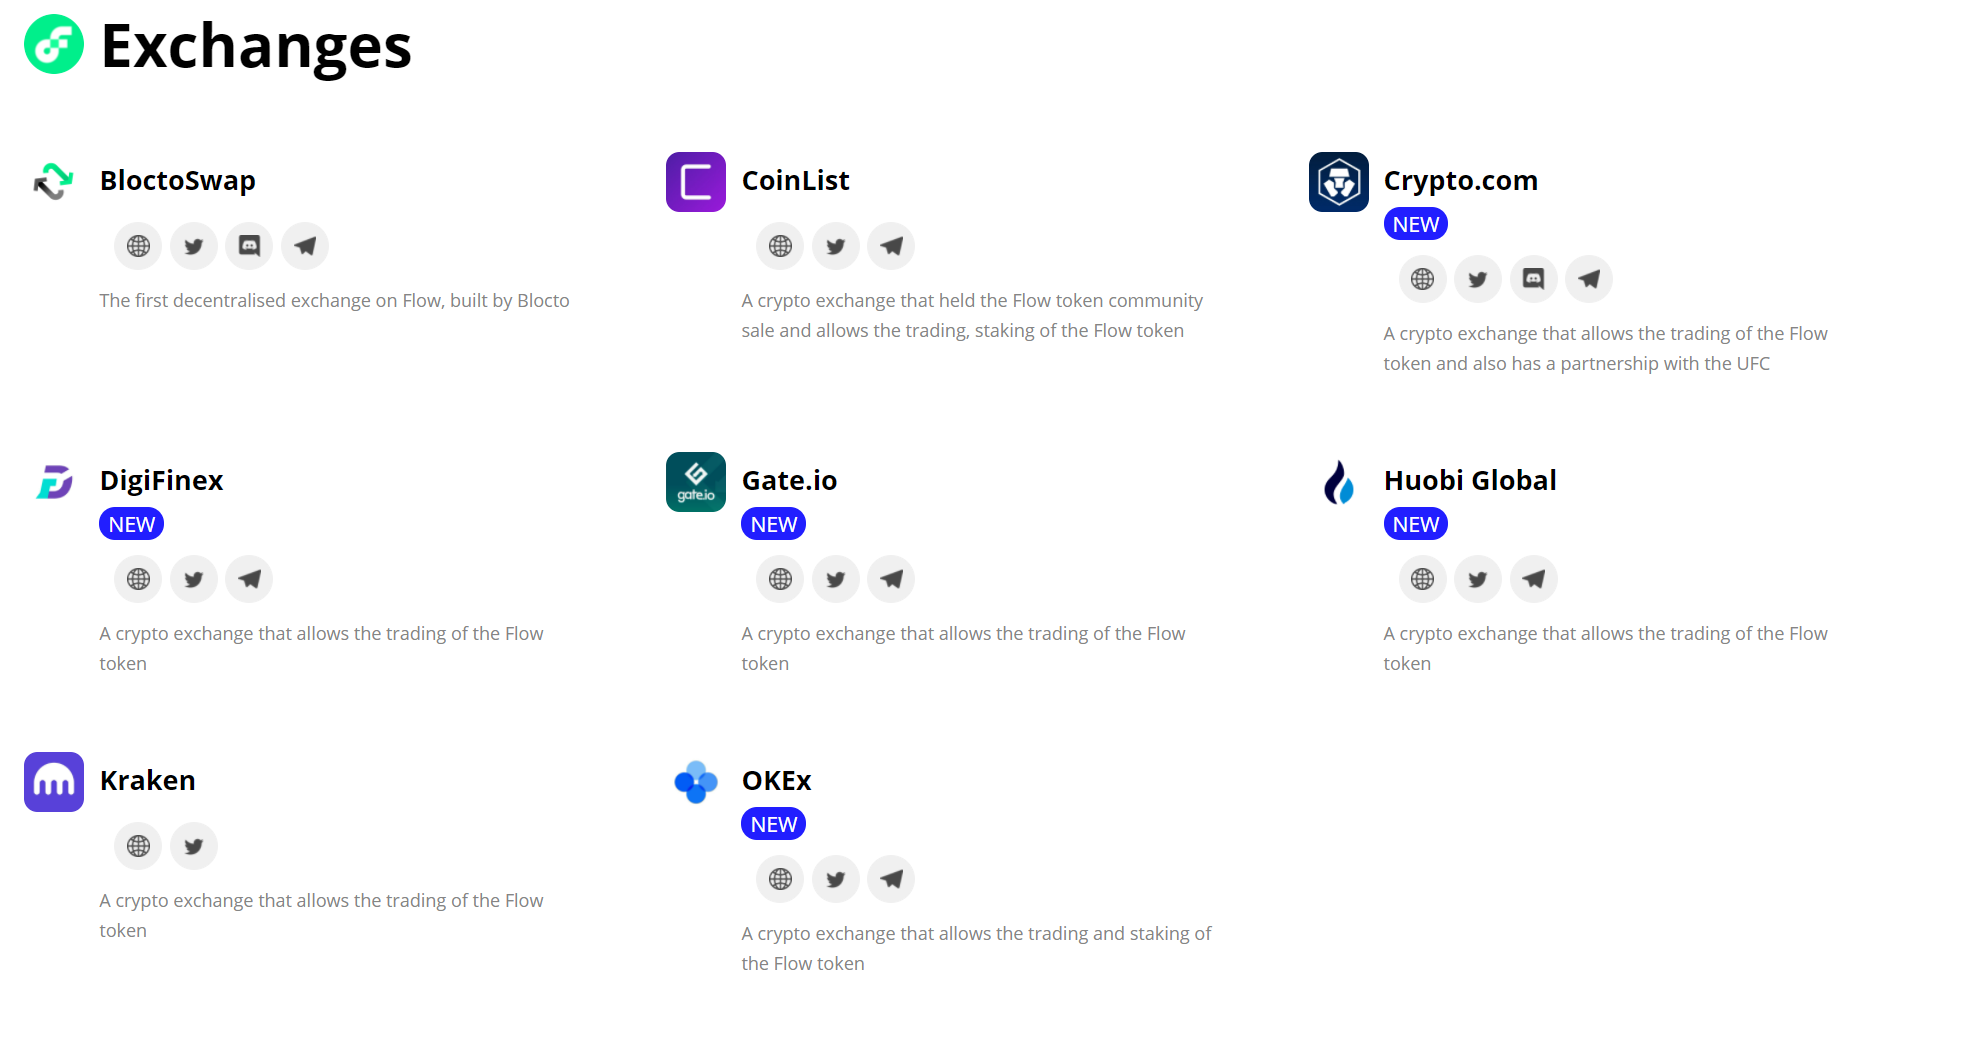Click the NEW badge on DigiFinex
1978x1041 pixels.
(131, 523)
